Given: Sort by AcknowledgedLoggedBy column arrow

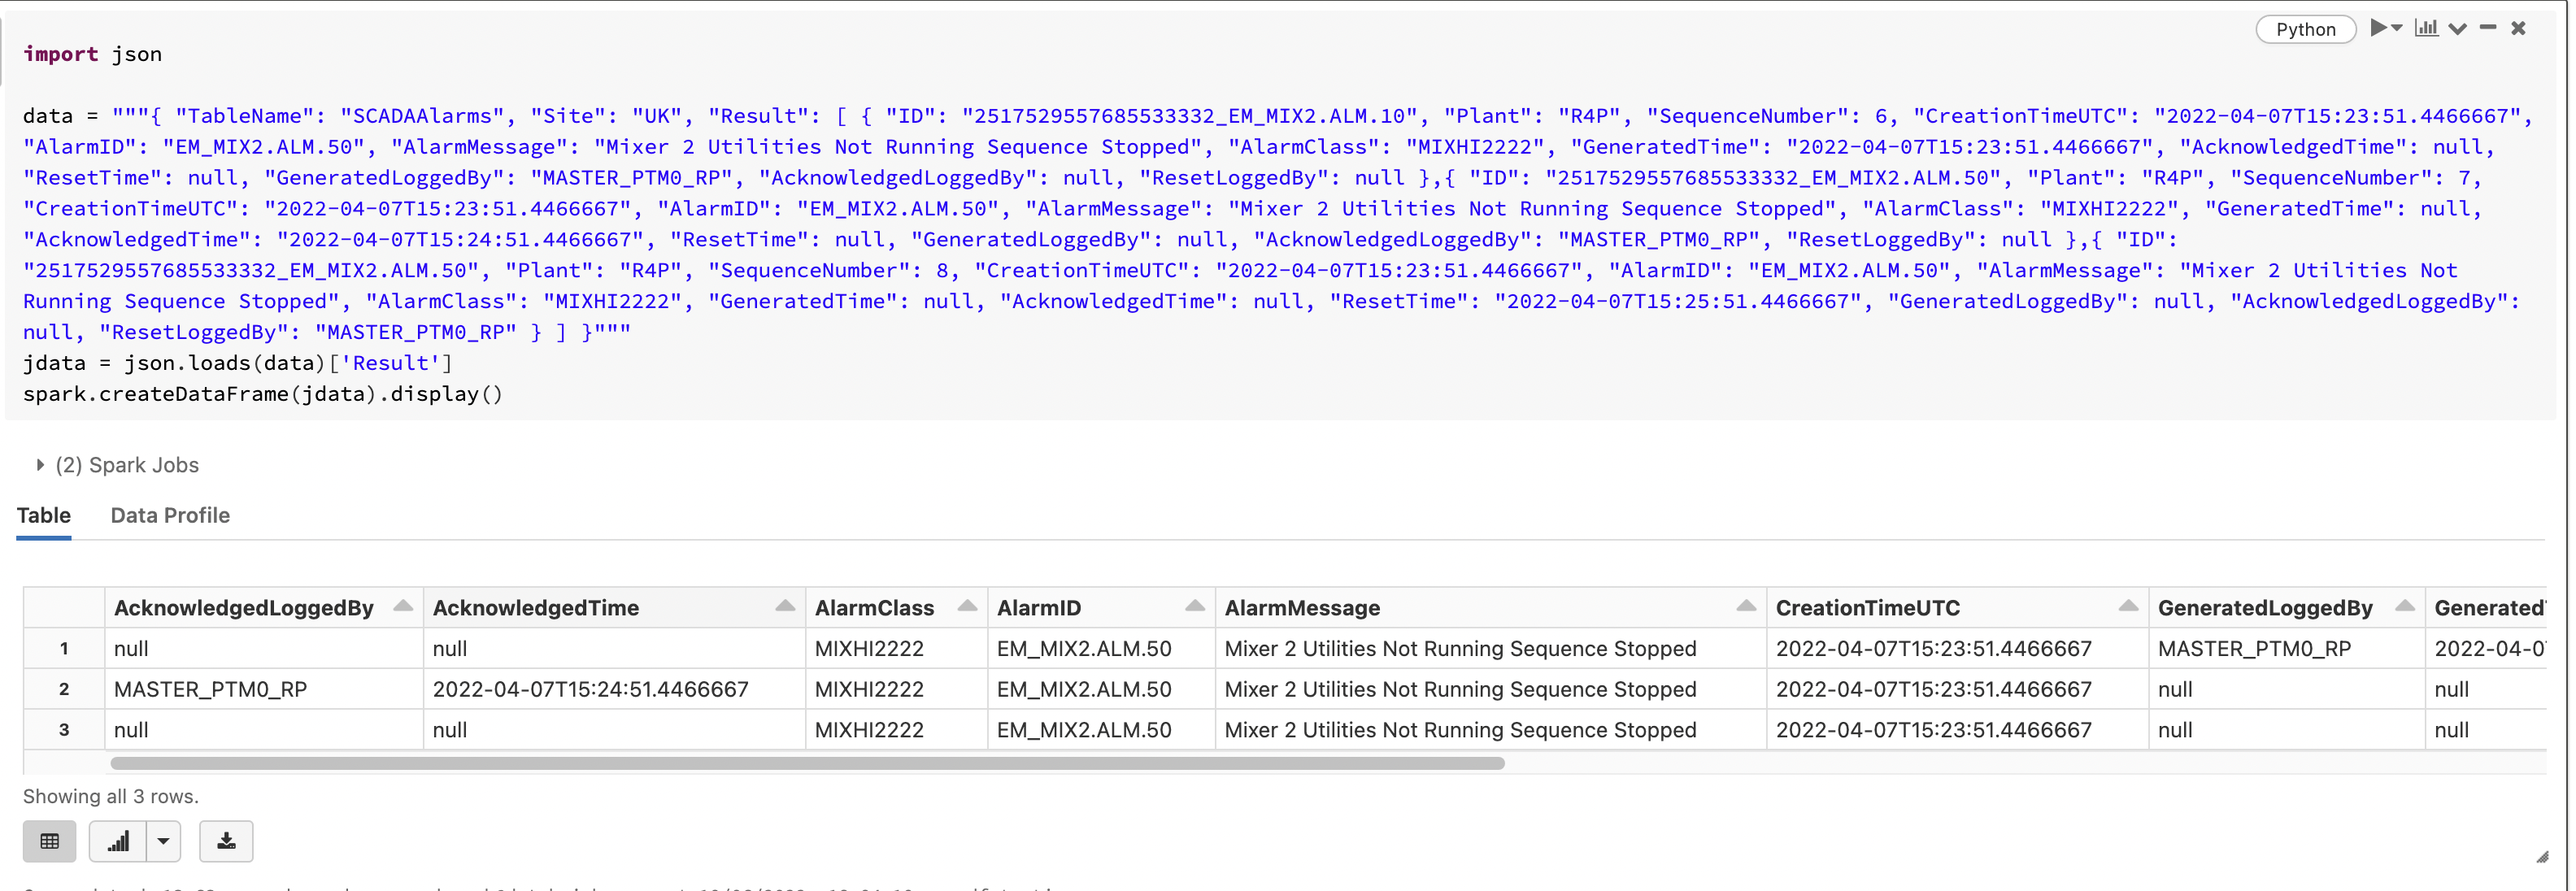Looking at the screenshot, I should coord(403,606).
